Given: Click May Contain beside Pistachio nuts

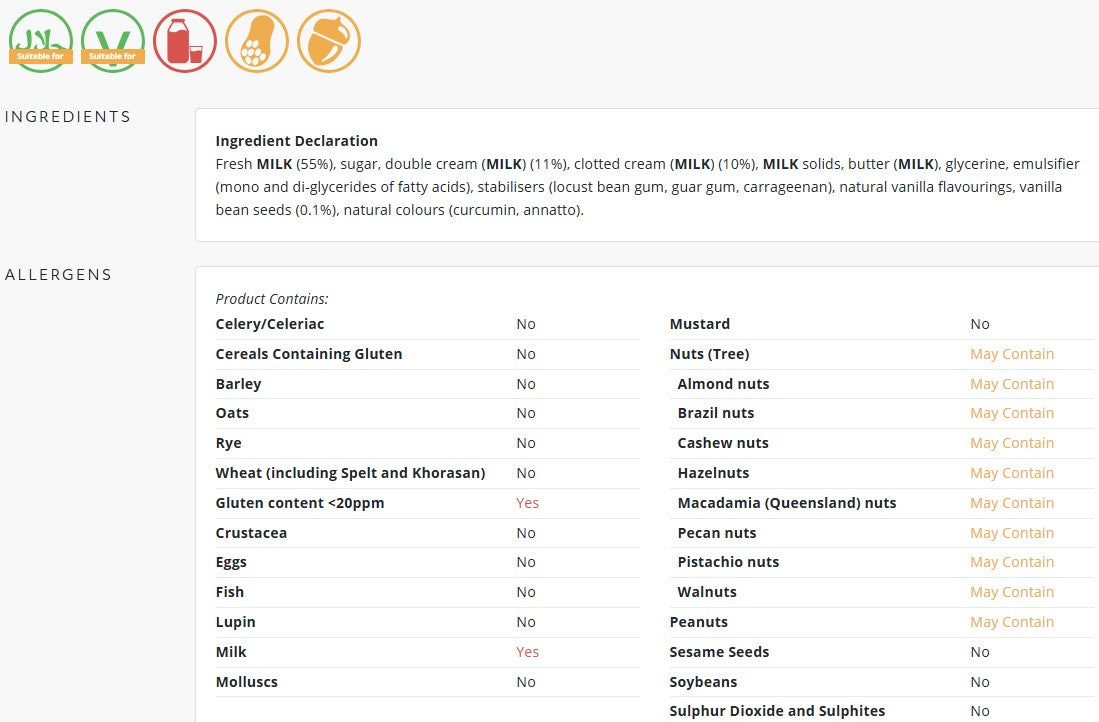Looking at the screenshot, I should point(1011,562).
